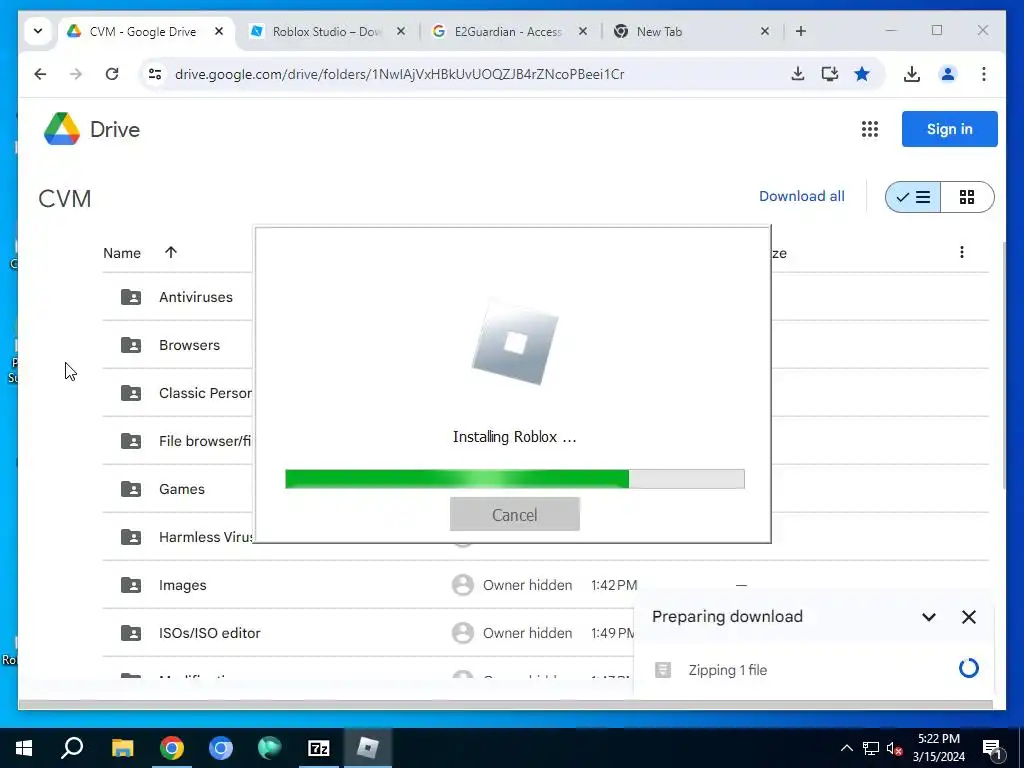Image resolution: width=1024 pixels, height=768 pixels.
Task: Open the Chrome profile menu
Action: 948,74
